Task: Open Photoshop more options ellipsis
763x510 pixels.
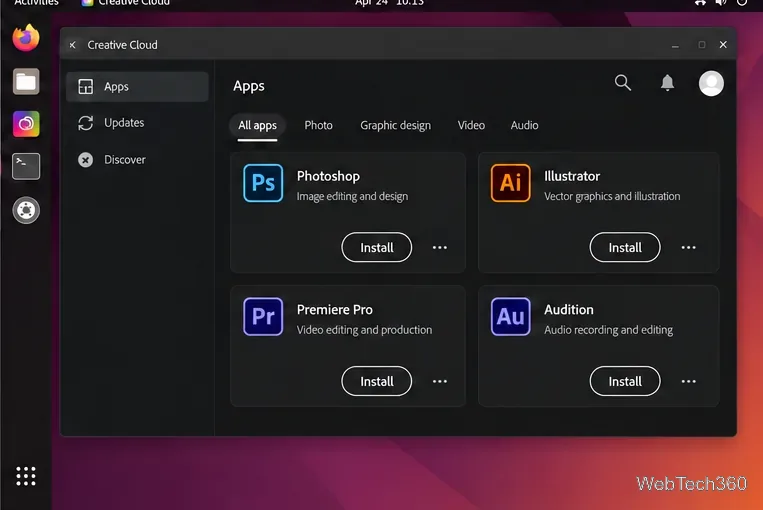Action: click(439, 247)
